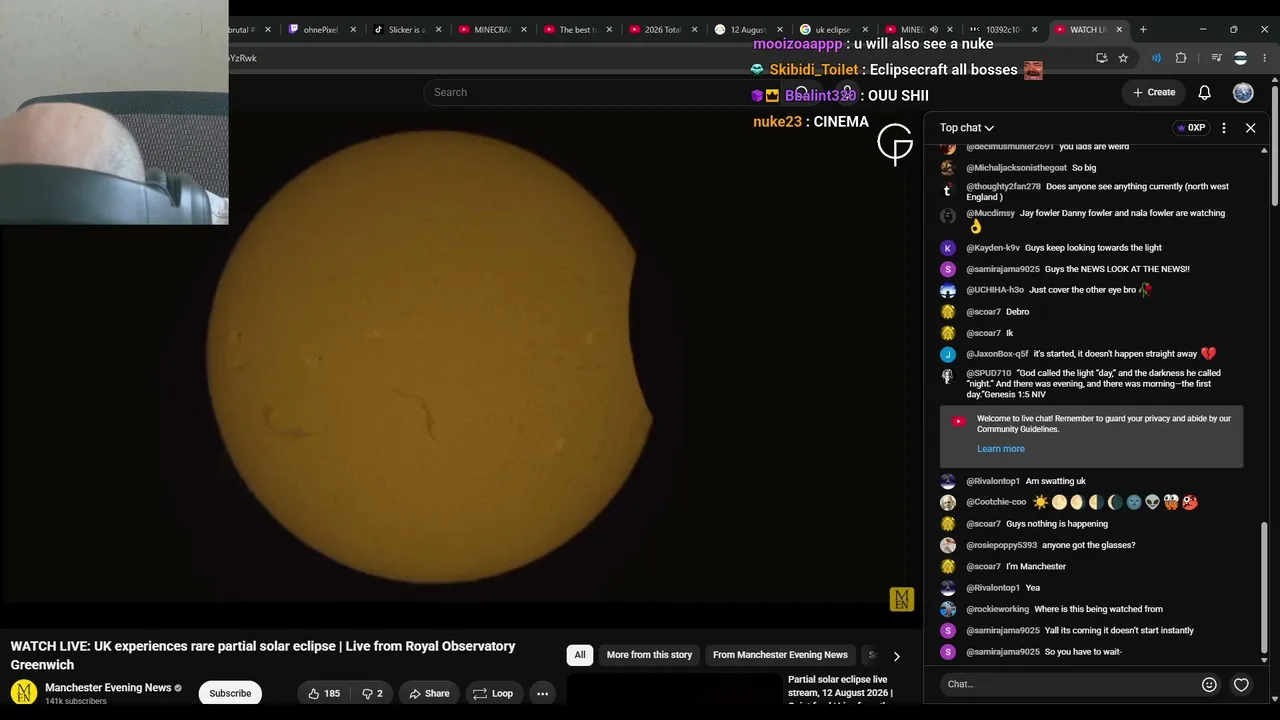Click the install app icon in address bar
This screenshot has width=1280, height=720.
tap(1101, 58)
